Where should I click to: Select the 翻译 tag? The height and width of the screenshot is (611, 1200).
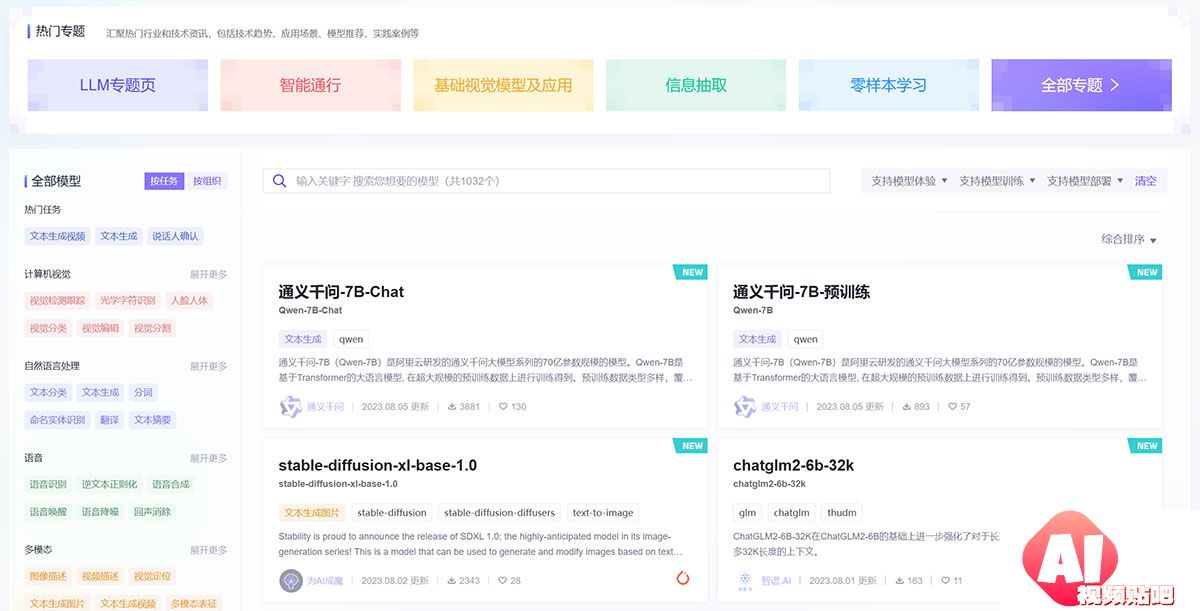pyautogui.click(x=108, y=420)
